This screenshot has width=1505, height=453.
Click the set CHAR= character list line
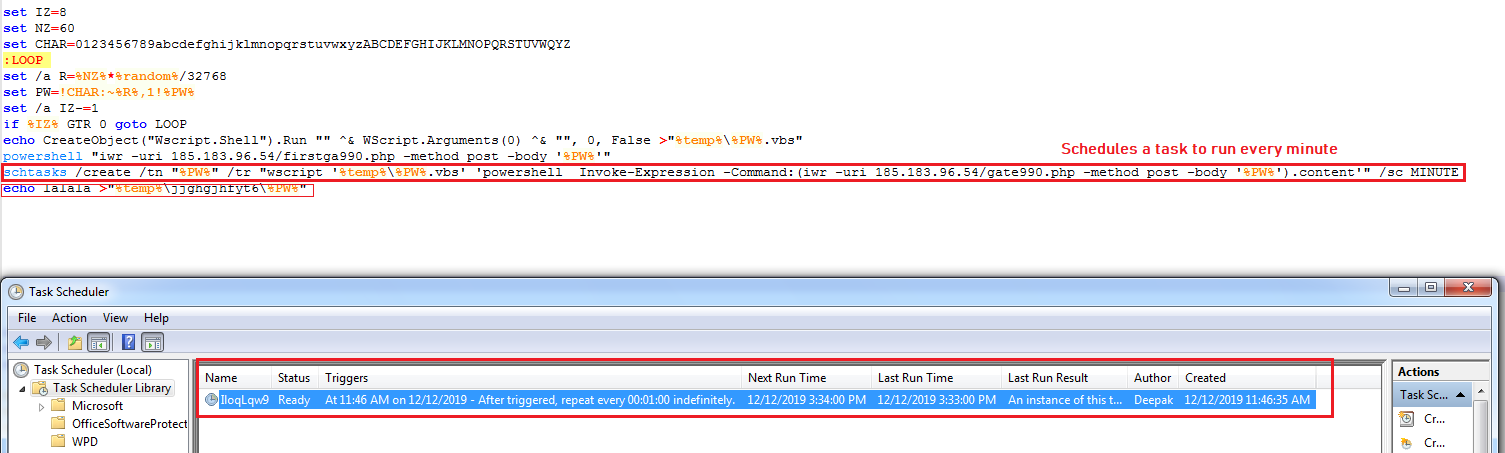(x=287, y=44)
